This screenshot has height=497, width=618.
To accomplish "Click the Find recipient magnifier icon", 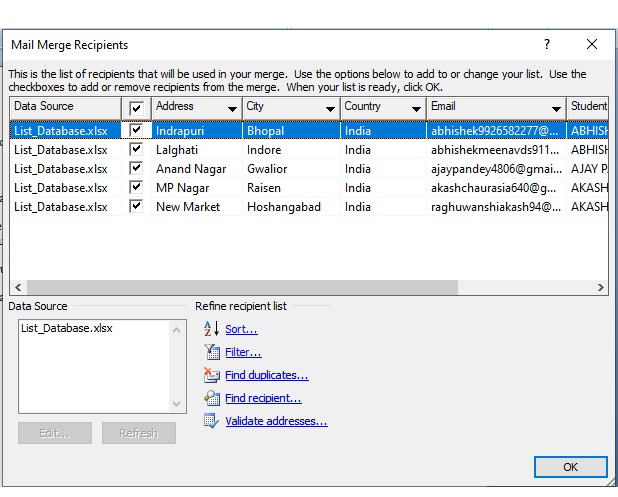I will [212, 398].
